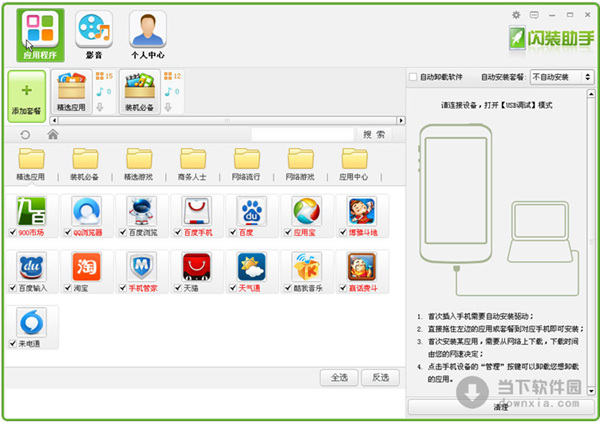Open 个人中心 section

(x=148, y=35)
